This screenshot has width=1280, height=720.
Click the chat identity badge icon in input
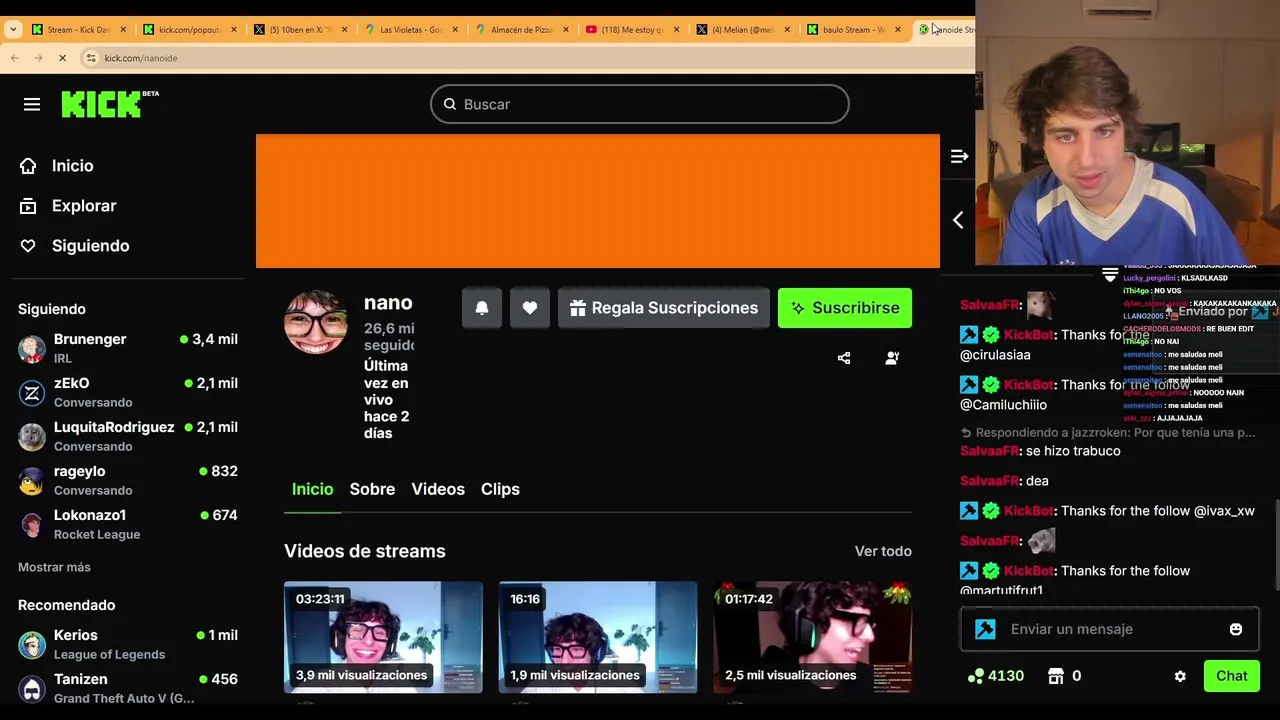(986, 629)
